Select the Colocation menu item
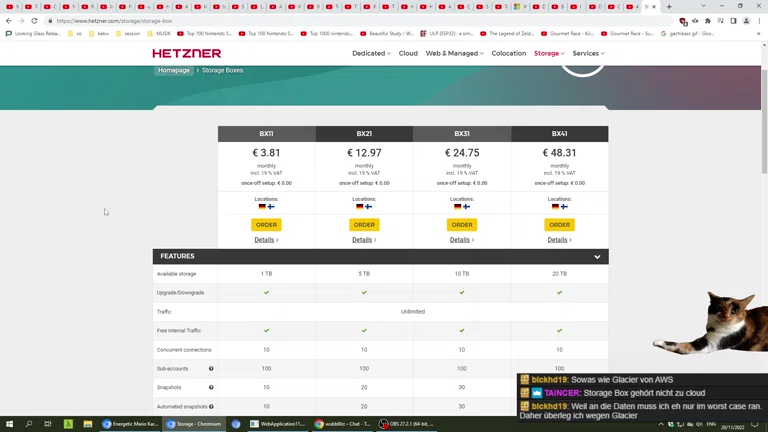 tap(508, 53)
